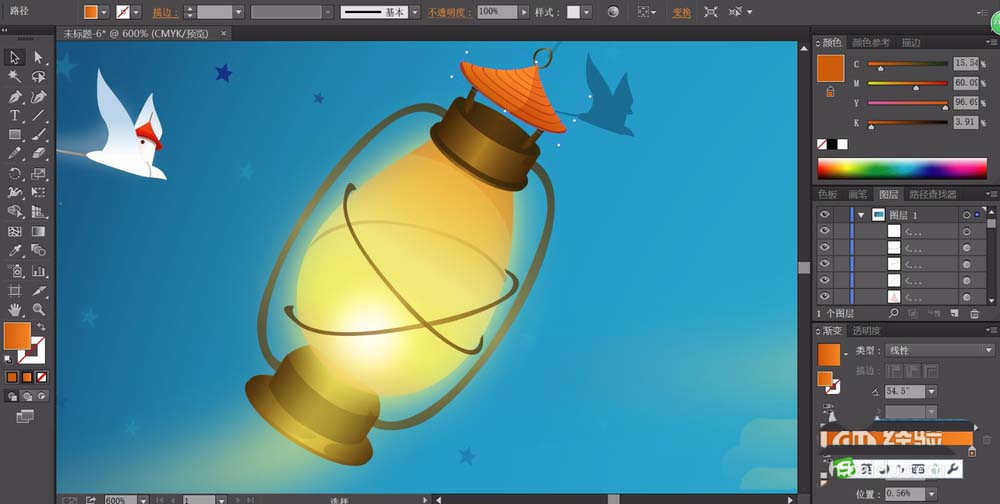The height and width of the screenshot is (504, 1000).
Task: Select the Selection tool (black arrow)
Action: click(15, 57)
